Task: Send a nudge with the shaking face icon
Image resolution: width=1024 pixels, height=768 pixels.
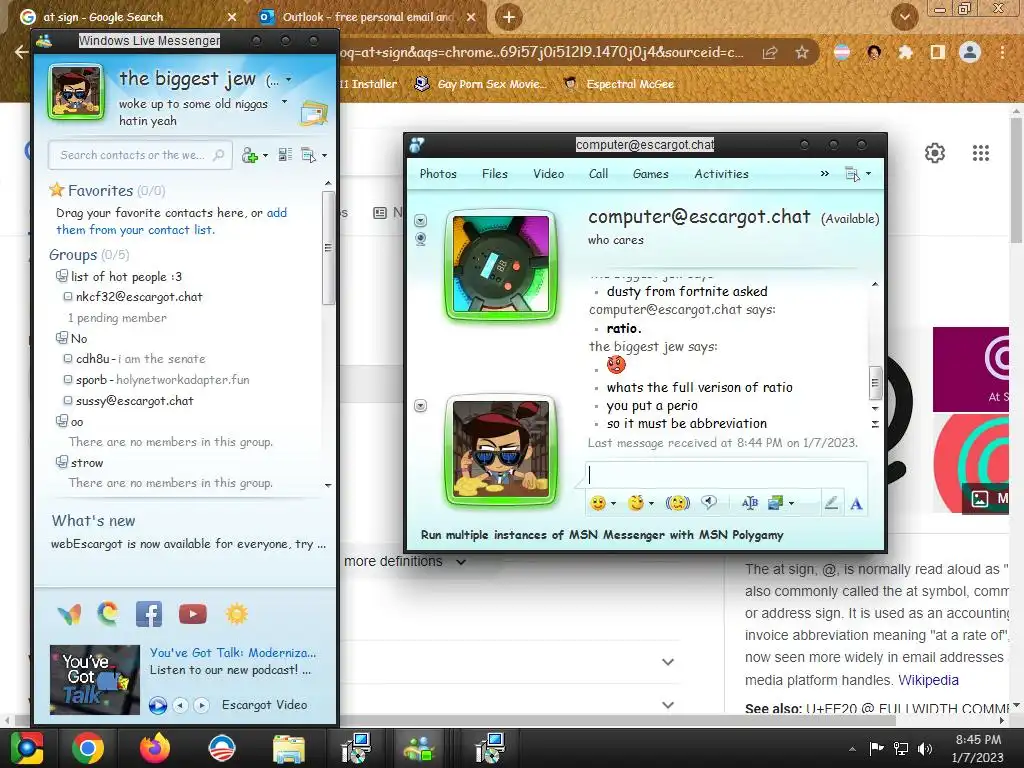Action: (x=677, y=503)
